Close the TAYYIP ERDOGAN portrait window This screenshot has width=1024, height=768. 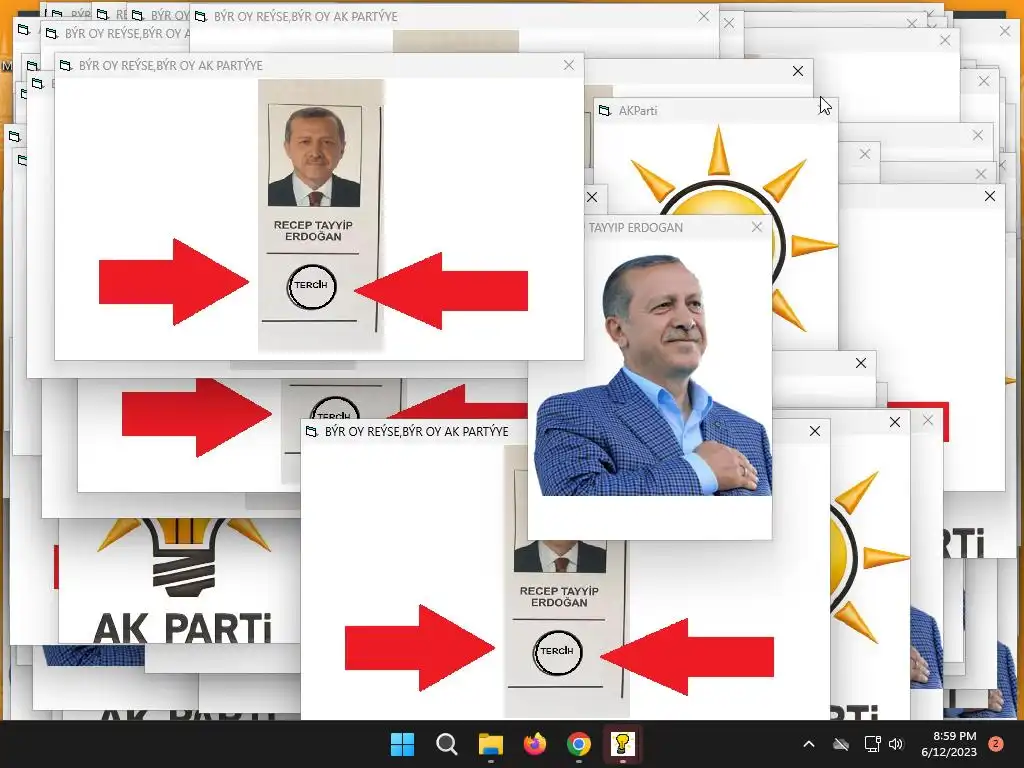757,227
